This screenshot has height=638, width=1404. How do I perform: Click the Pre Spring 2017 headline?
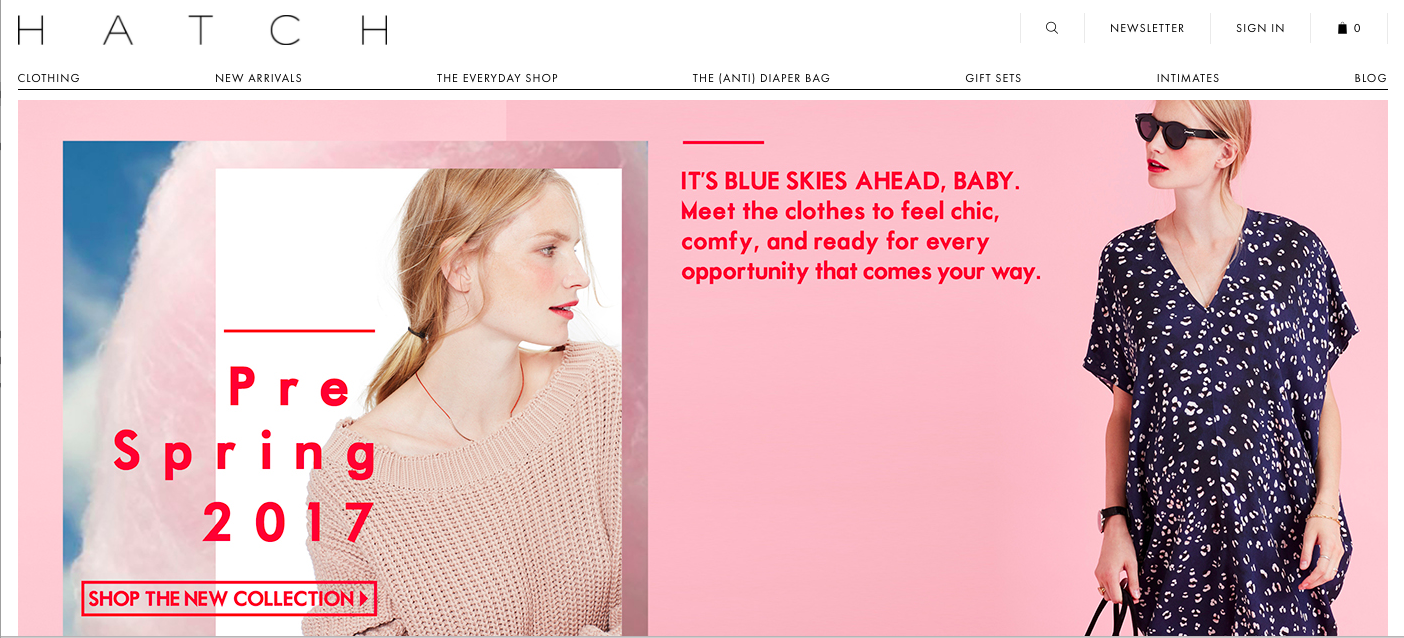pos(245,455)
